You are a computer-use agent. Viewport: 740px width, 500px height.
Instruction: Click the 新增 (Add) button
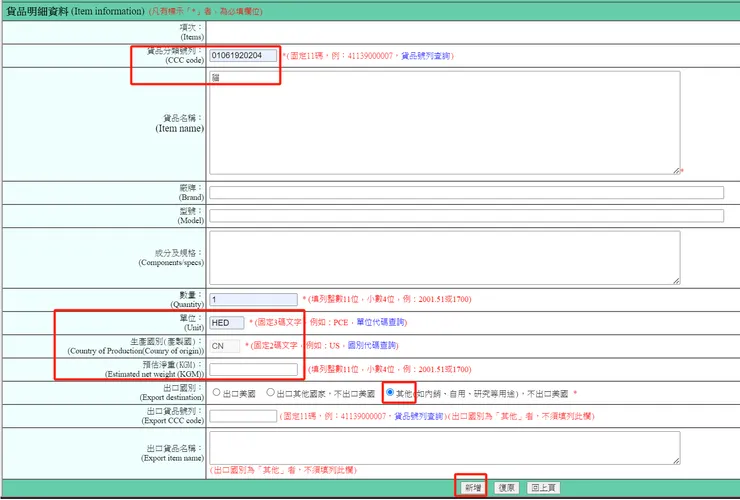[x=472, y=488]
